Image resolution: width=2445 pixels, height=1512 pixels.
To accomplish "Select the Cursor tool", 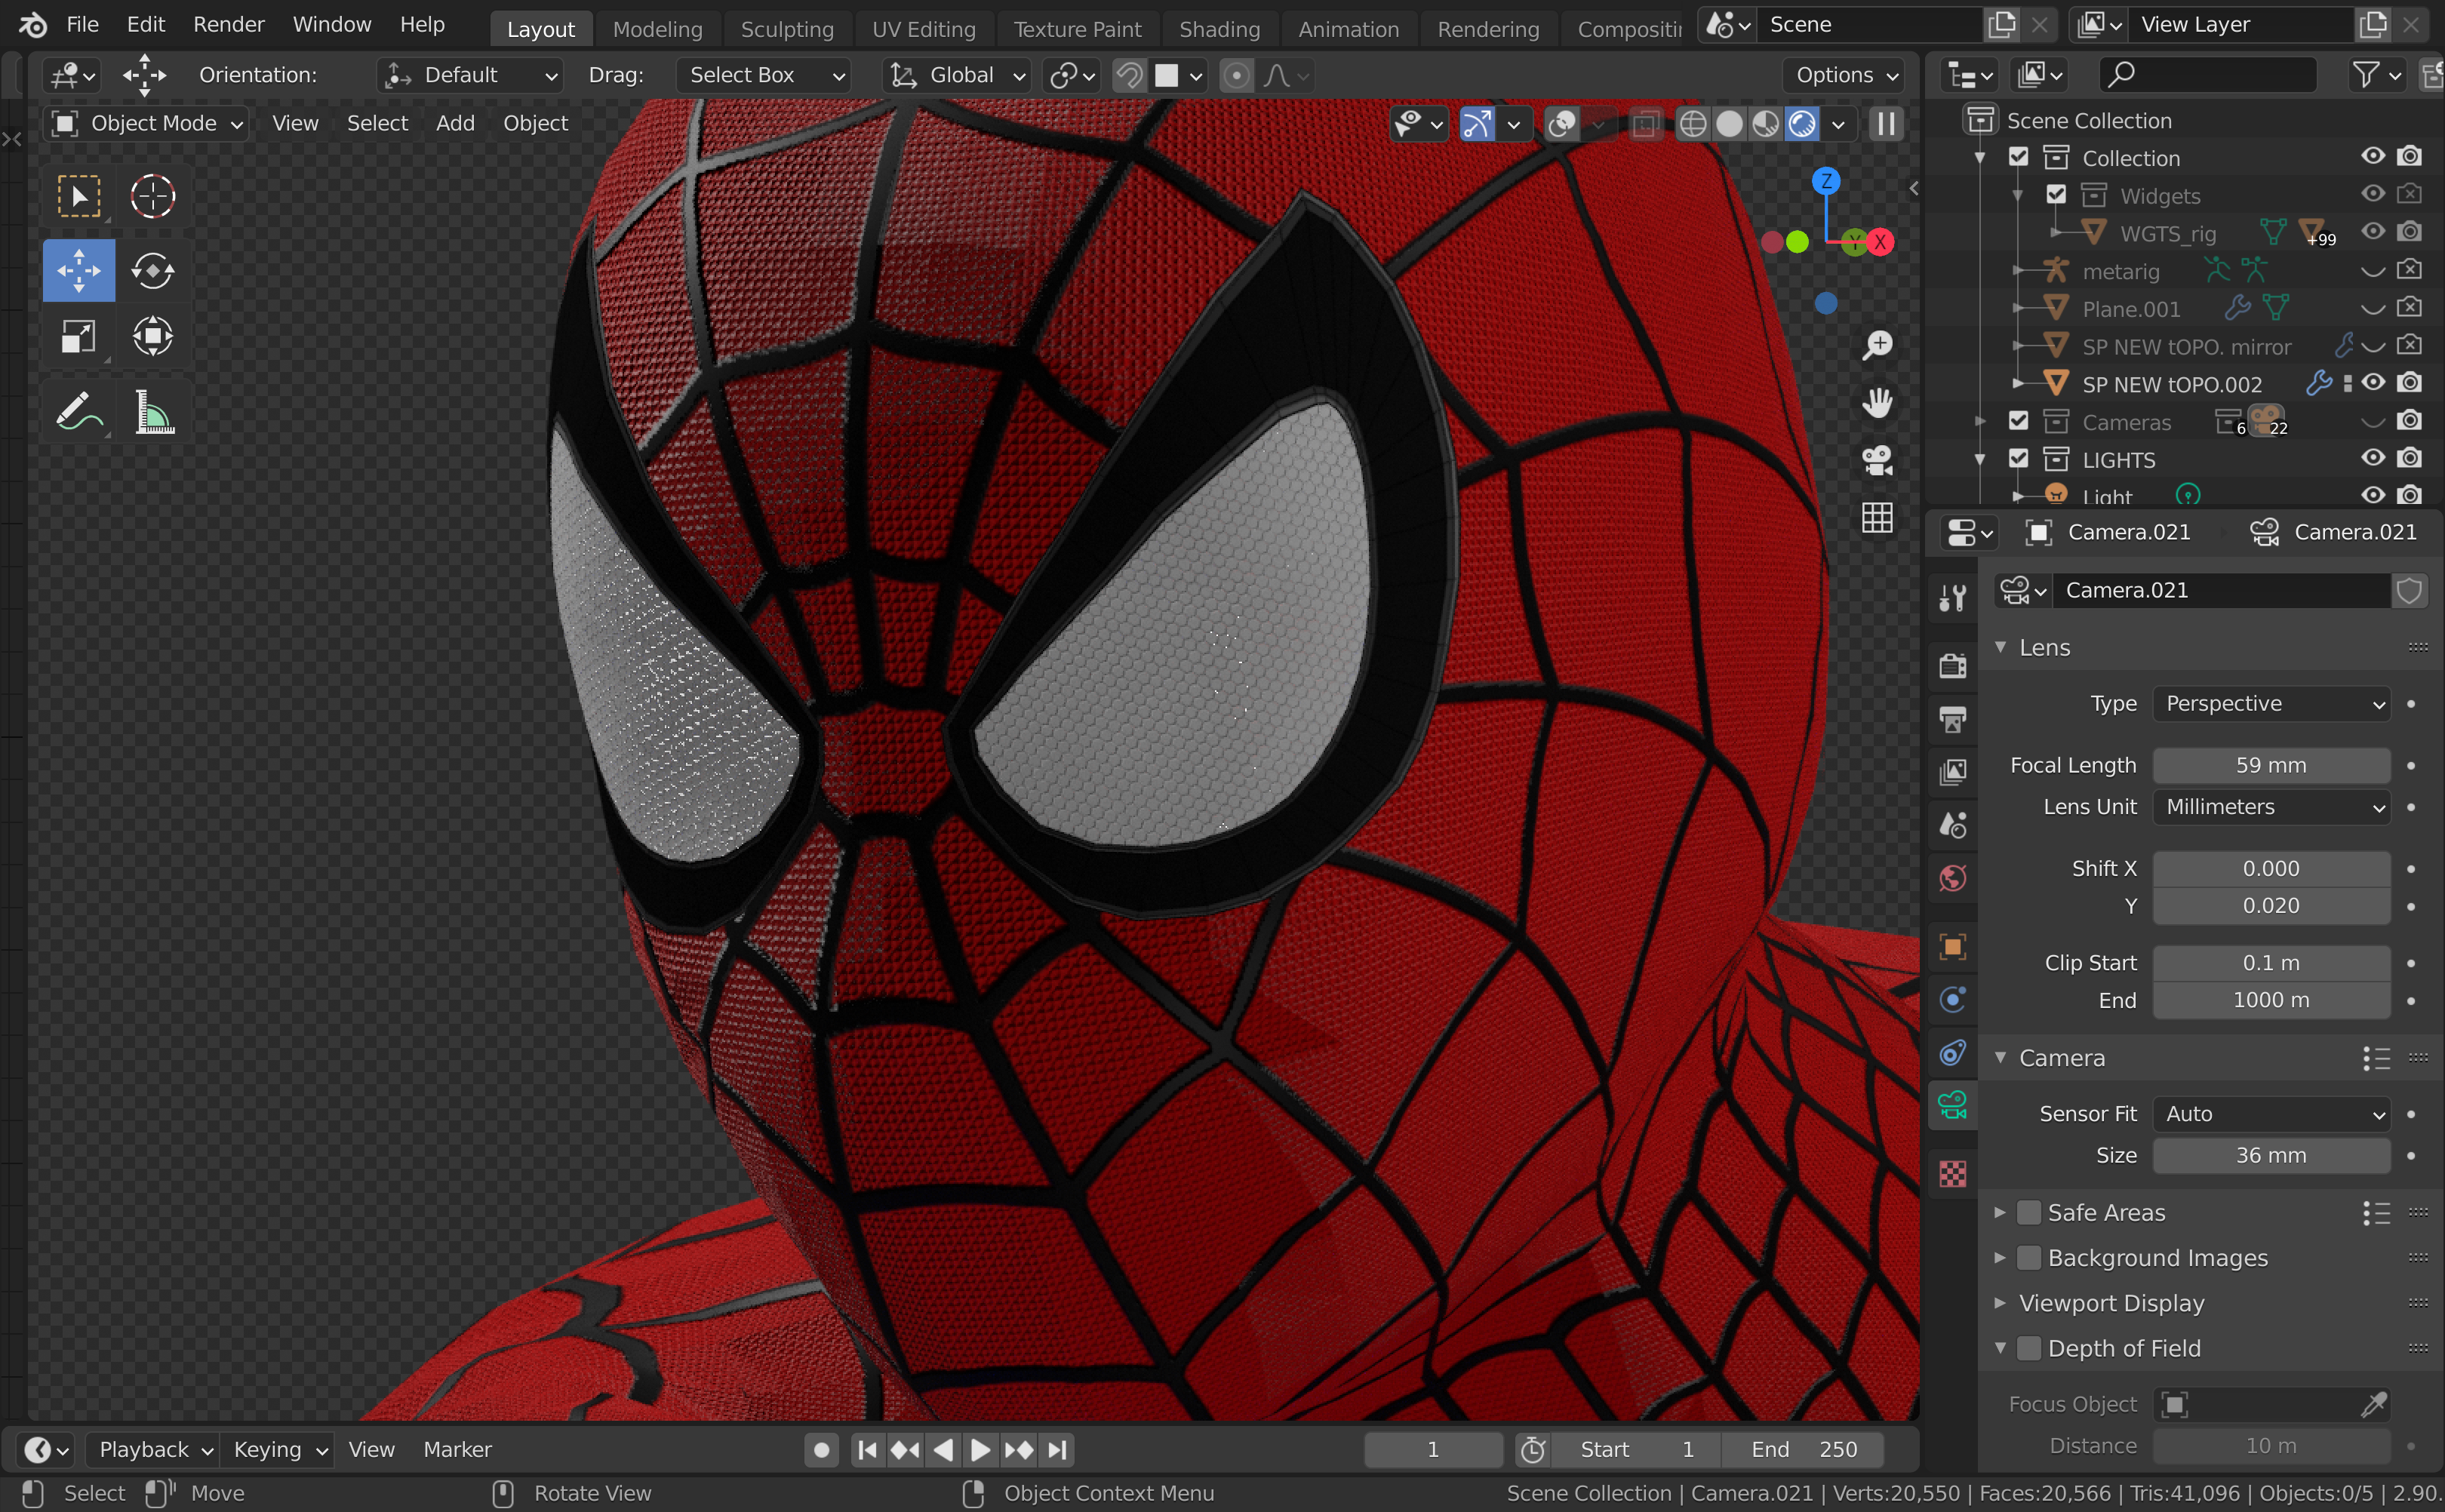I will (x=152, y=196).
